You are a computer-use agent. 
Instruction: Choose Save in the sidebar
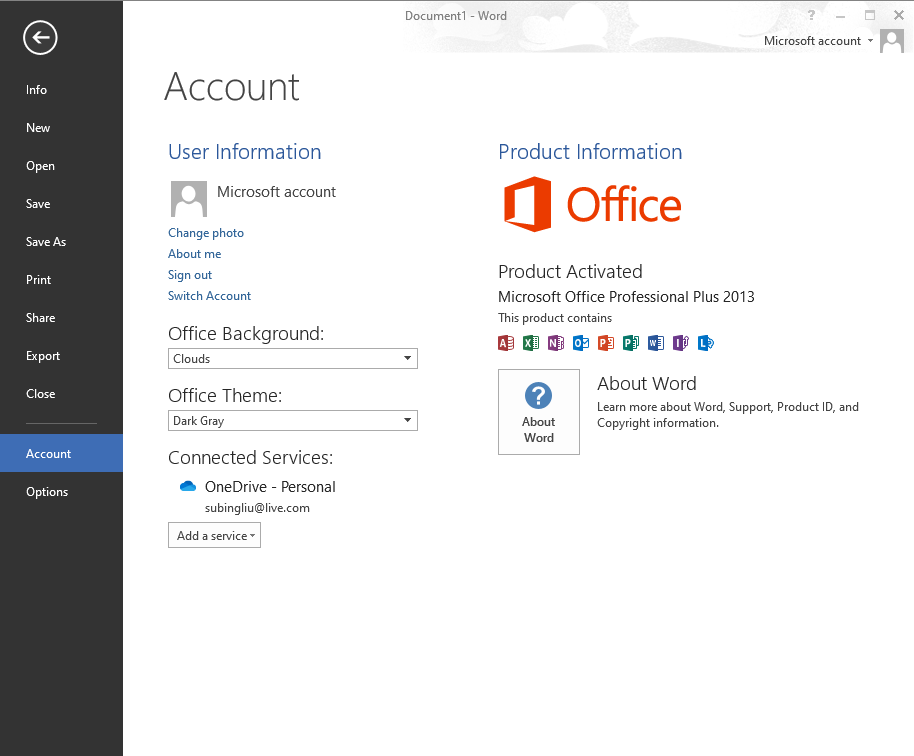tap(61, 203)
